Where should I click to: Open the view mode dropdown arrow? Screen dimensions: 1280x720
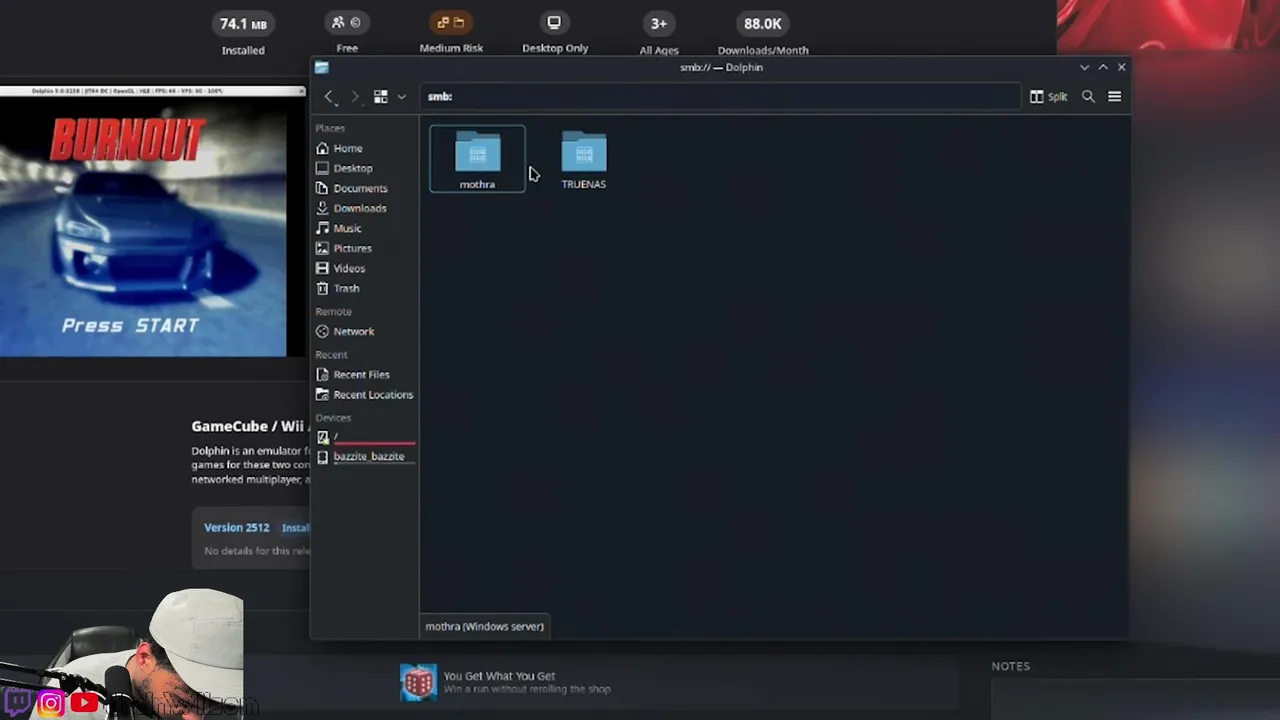pos(401,97)
